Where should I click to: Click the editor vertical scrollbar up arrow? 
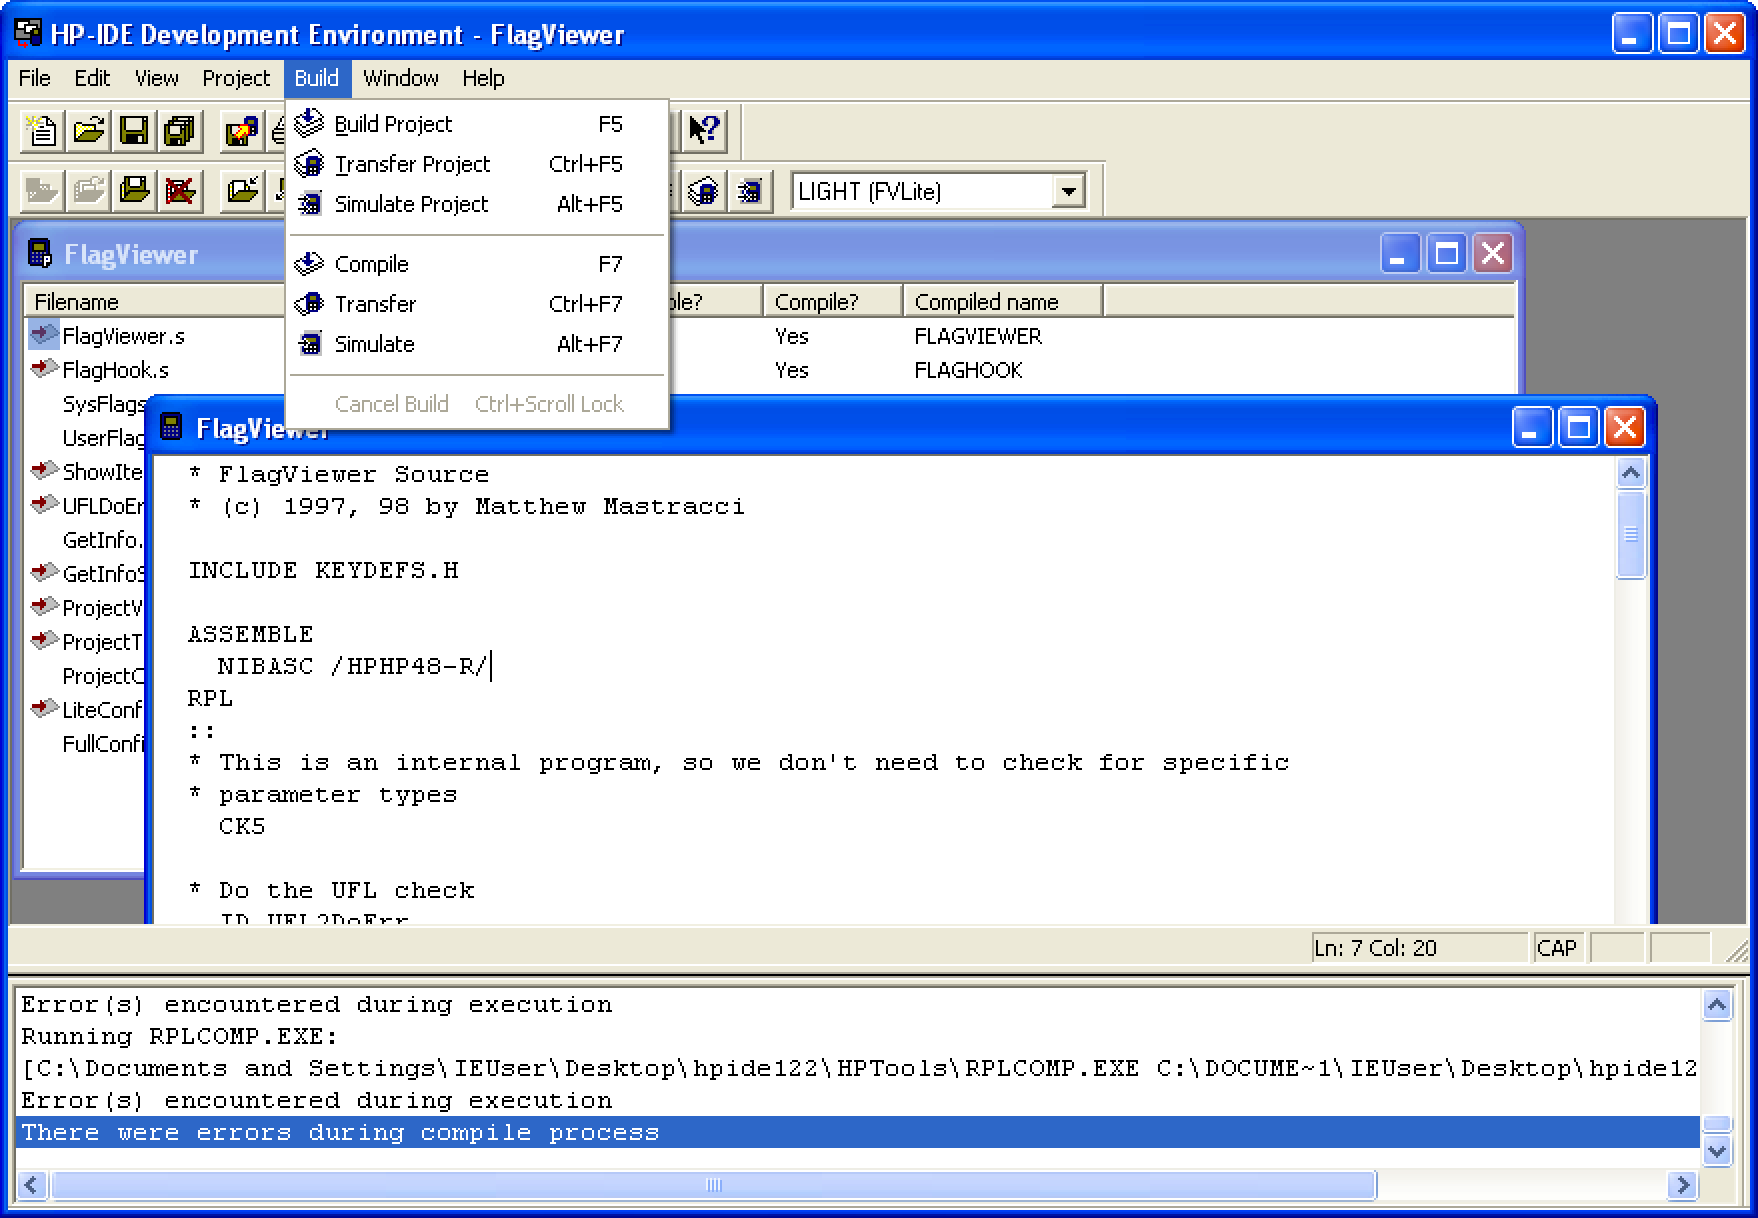(x=1631, y=473)
